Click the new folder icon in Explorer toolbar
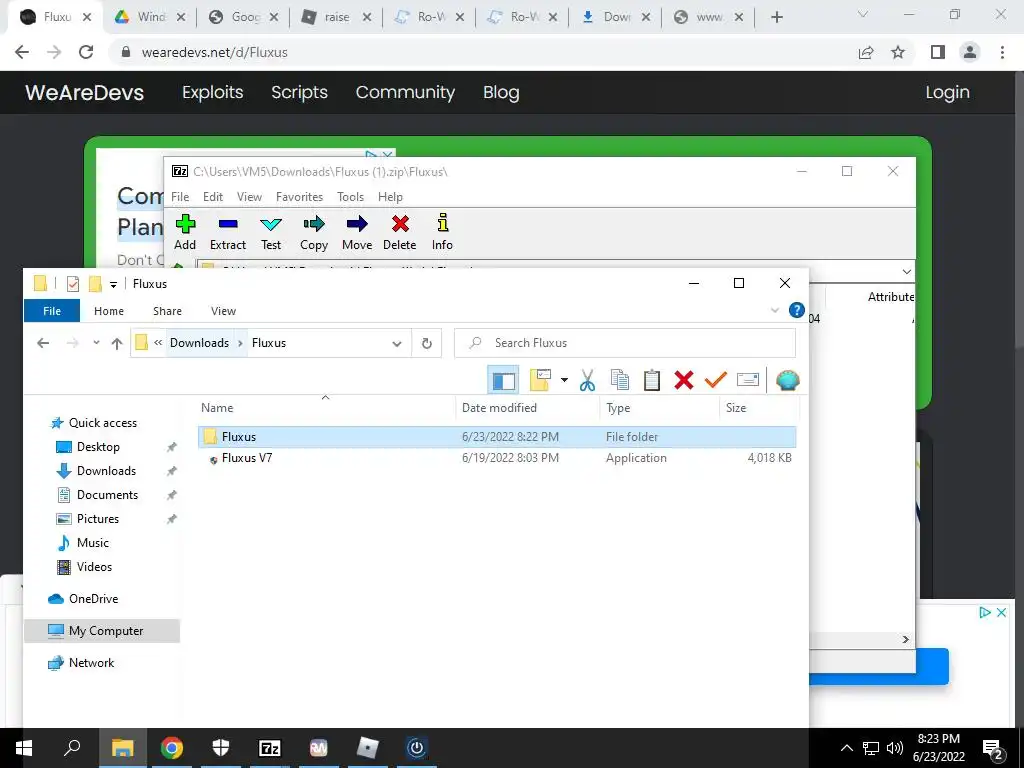The height and width of the screenshot is (768, 1024). click(540, 380)
